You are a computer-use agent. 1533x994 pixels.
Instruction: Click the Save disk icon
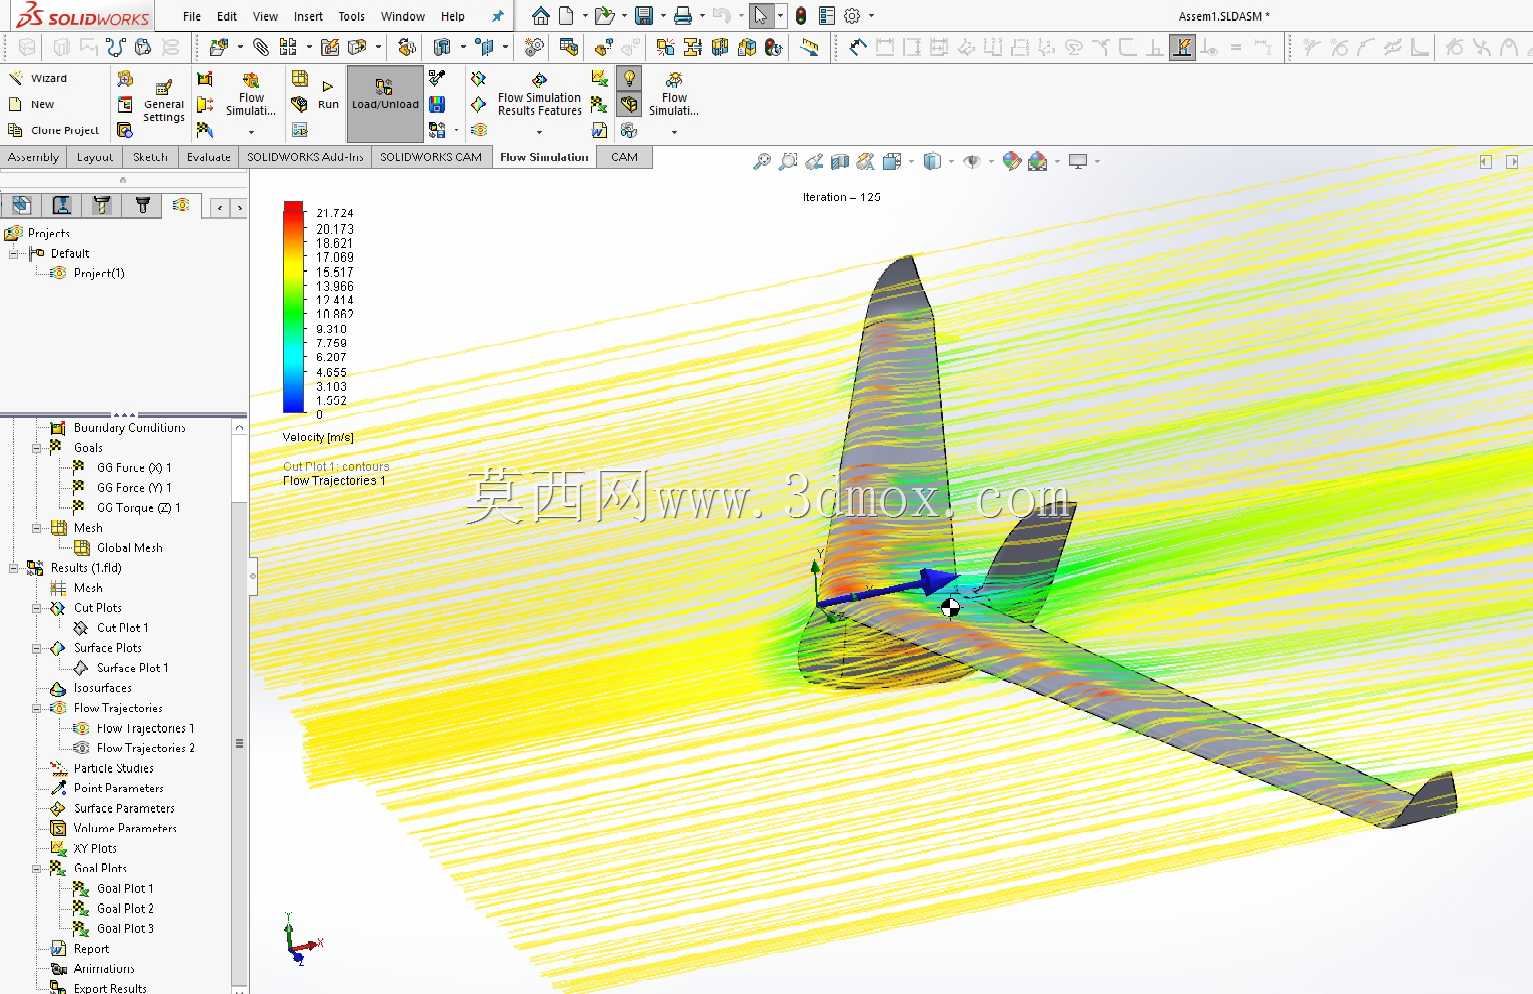click(x=644, y=16)
